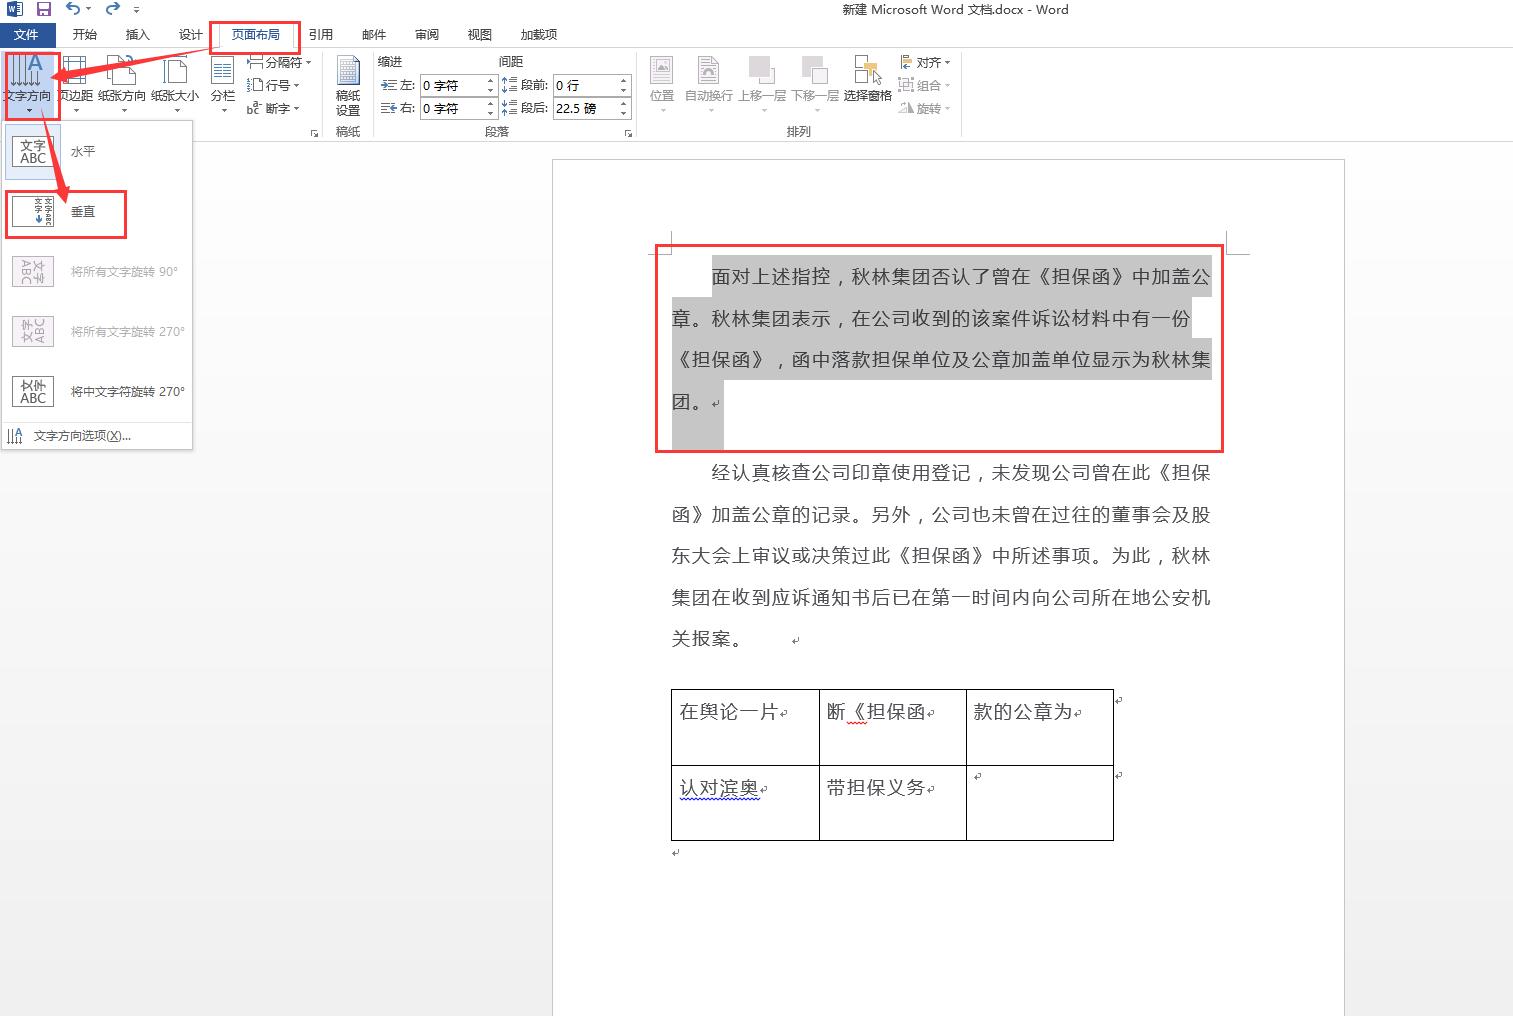Open the 纸张方向 orientation dropdown

click(122, 84)
